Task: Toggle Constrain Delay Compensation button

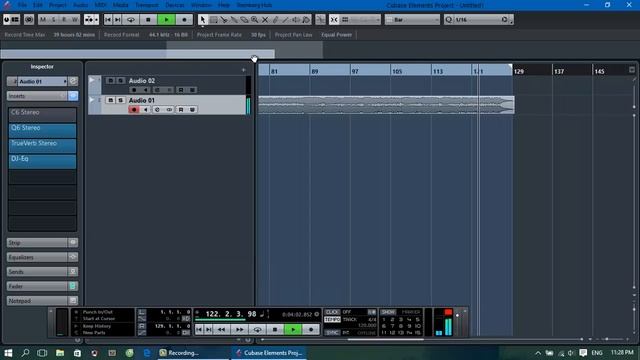Action: pyautogui.click(x=29, y=20)
